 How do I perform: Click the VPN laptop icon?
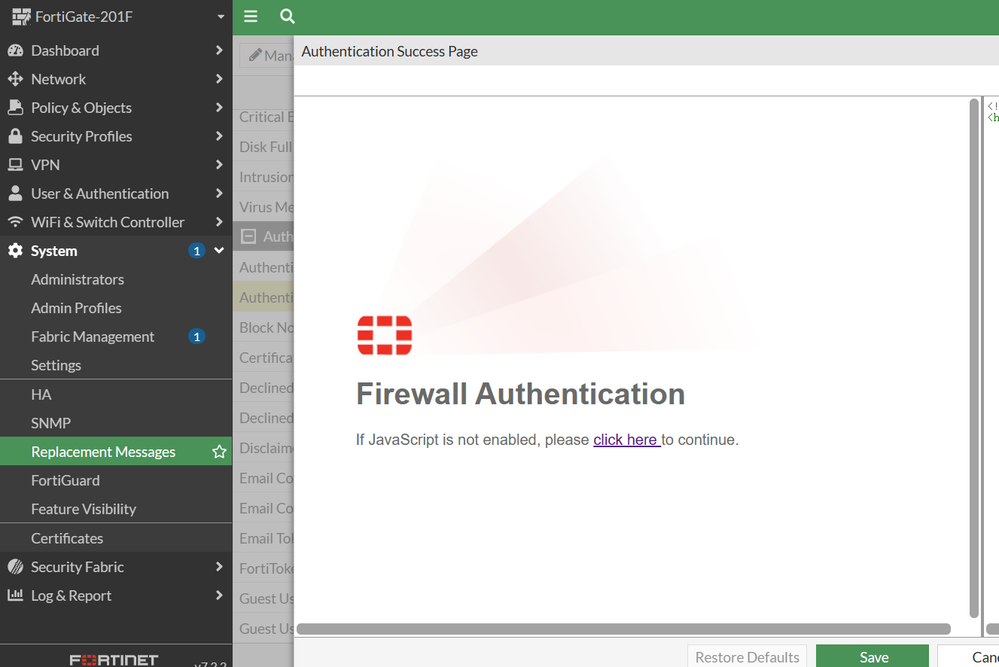point(15,165)
